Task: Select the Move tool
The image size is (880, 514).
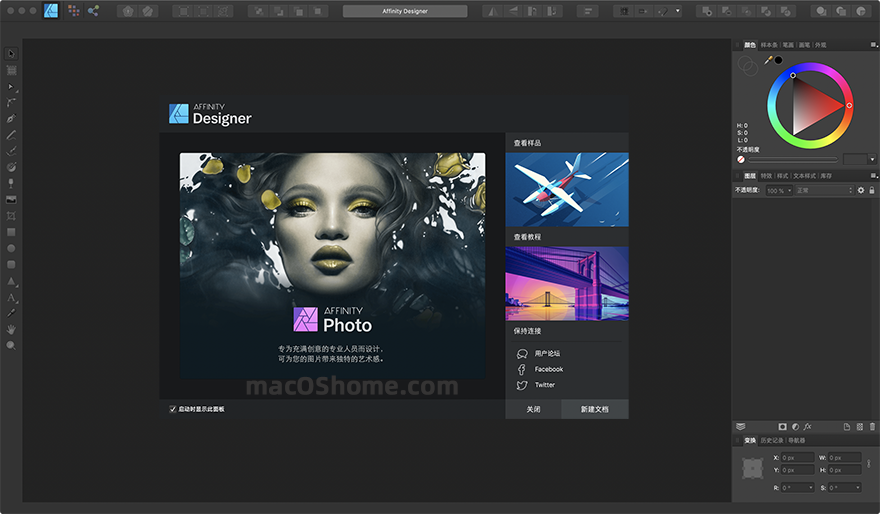Action: tap(11, 54)
